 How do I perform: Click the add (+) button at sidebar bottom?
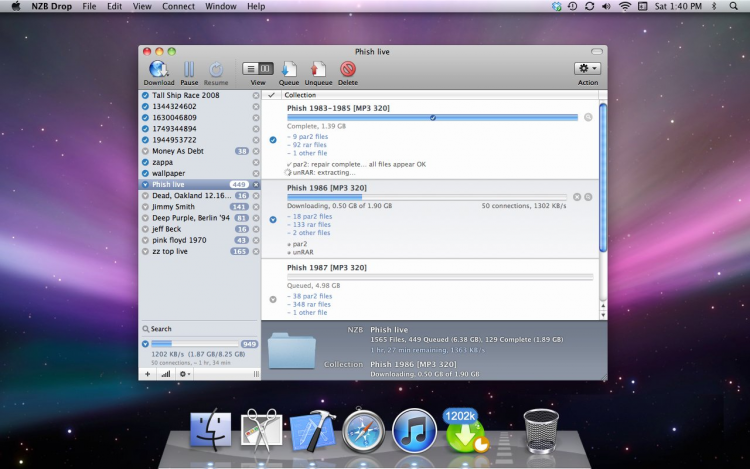tap(148, 373)
